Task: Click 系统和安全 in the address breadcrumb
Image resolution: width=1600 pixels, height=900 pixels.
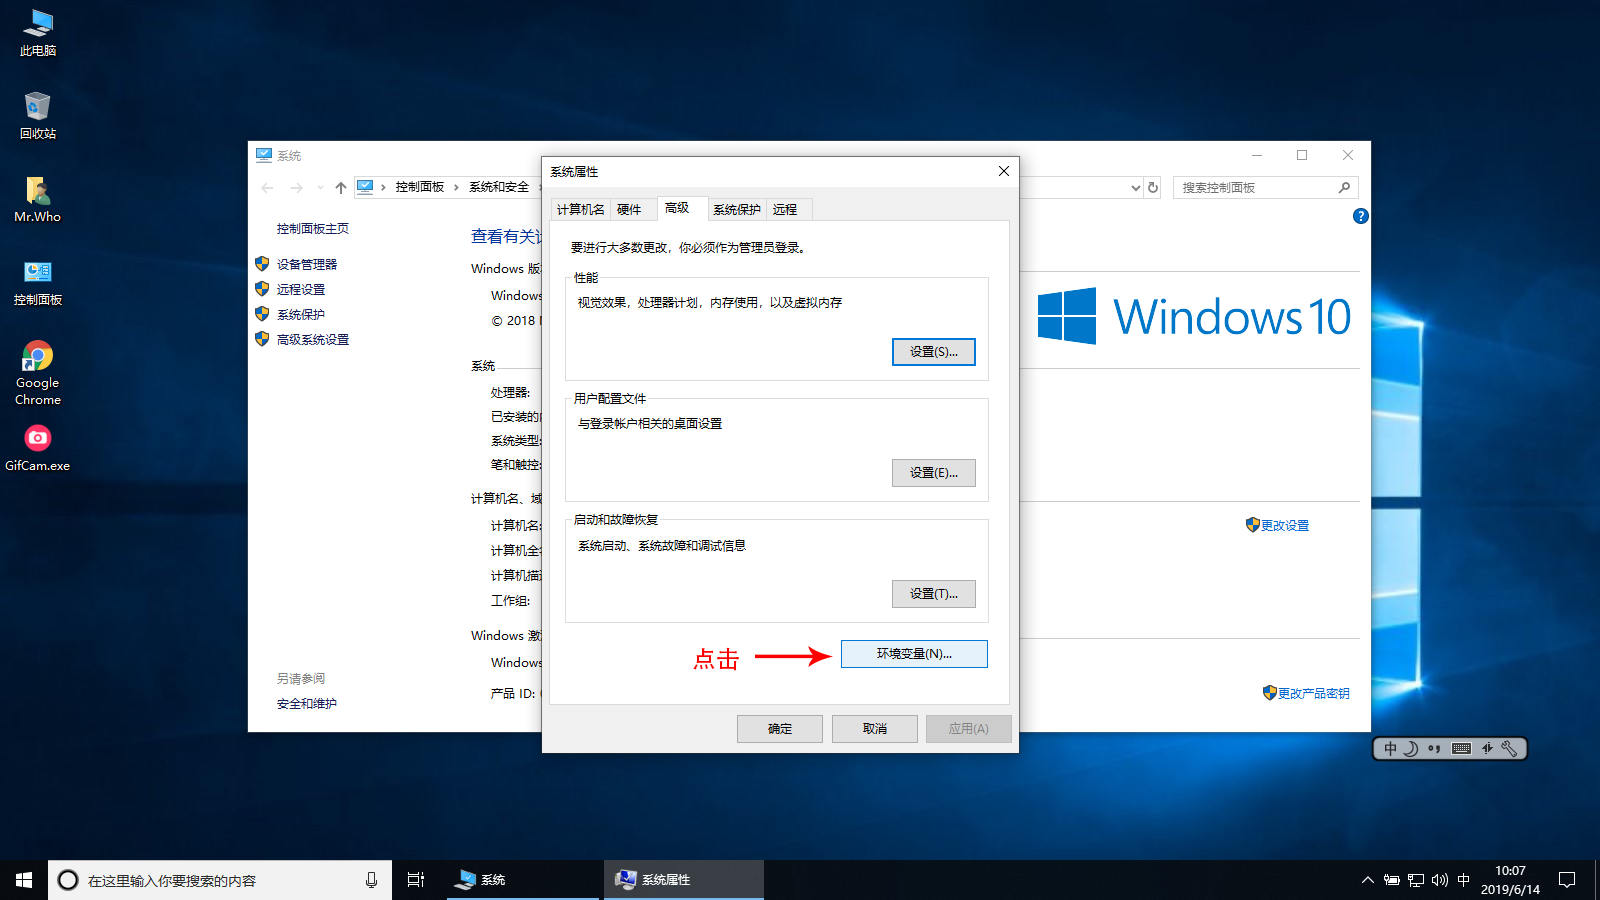Action: pyautogui.click(x=499, y=187)
